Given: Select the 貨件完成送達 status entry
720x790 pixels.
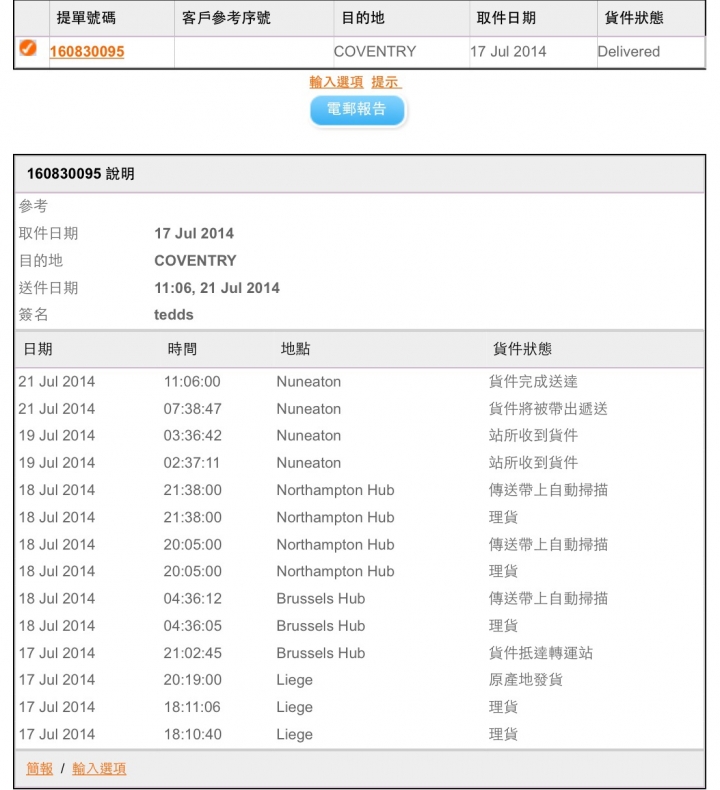Looking at the screenshot, I should (533, 382).
